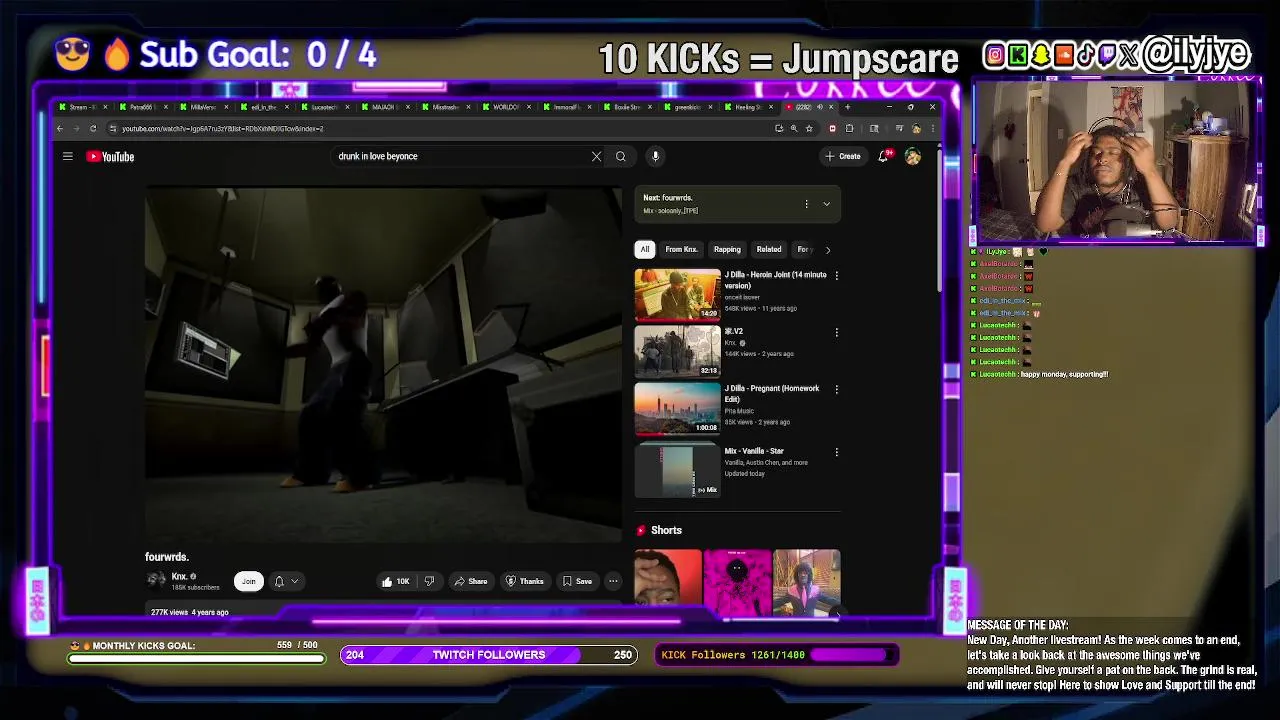Open the red extension icon in the toolbar
Image resolution: width=1280 pixels, height=720 pixels.
832,128
